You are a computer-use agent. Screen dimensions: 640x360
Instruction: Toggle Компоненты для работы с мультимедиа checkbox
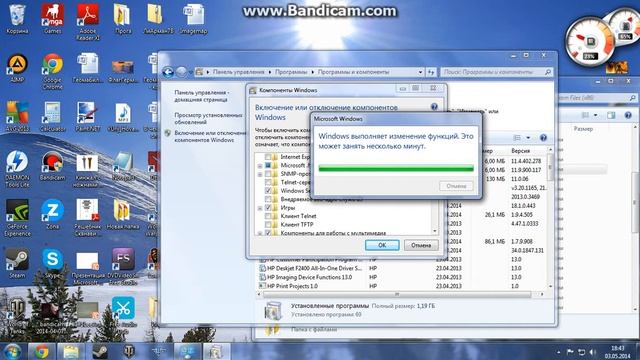[x=268, y=233]
